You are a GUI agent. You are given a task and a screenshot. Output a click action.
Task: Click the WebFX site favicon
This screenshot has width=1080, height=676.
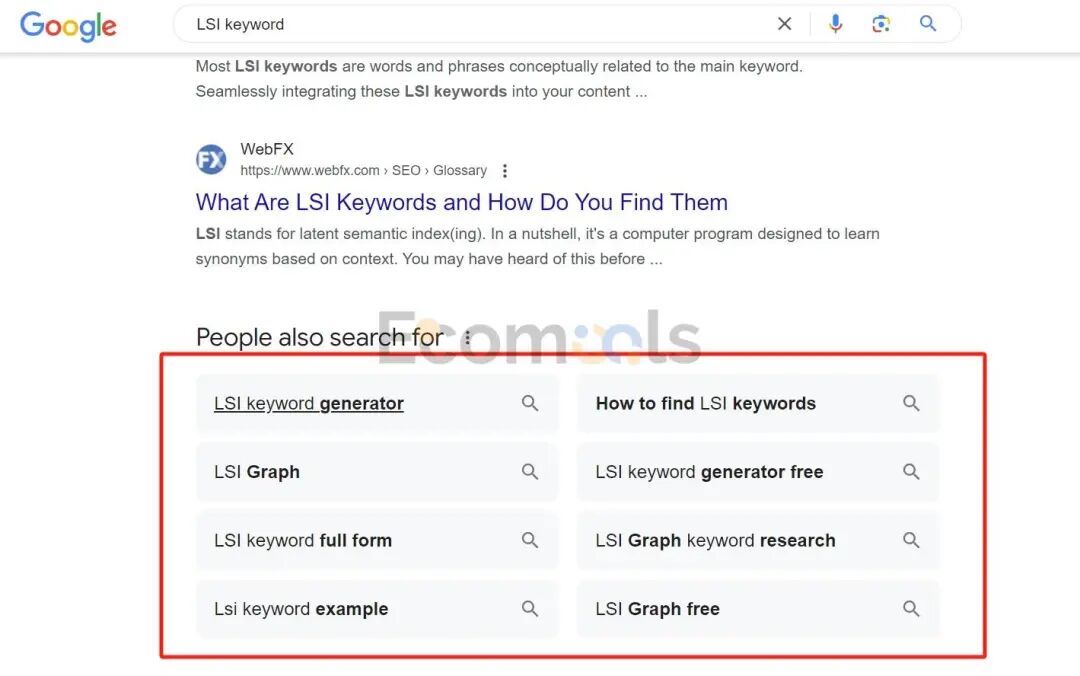tap(211, 160)
